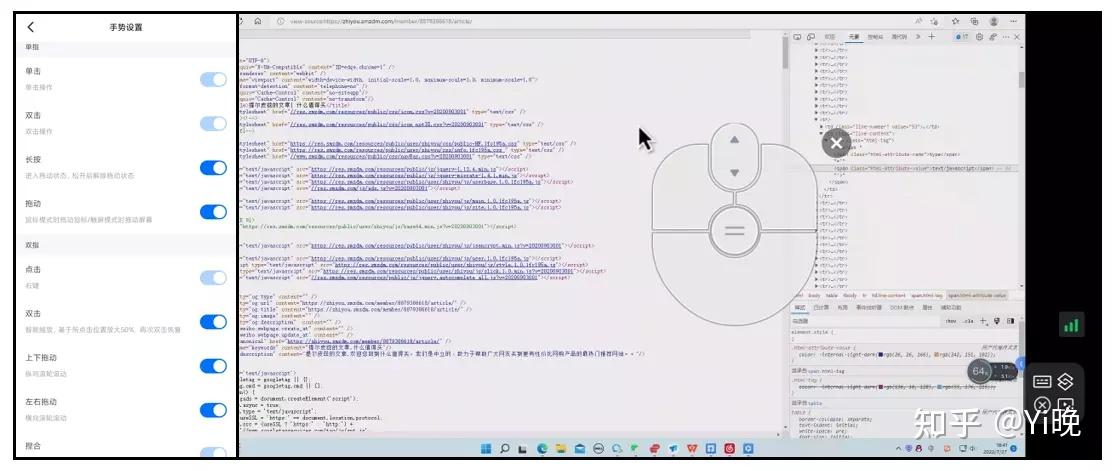Open the 事件侦听器 event listeners tab

point(869,308)
